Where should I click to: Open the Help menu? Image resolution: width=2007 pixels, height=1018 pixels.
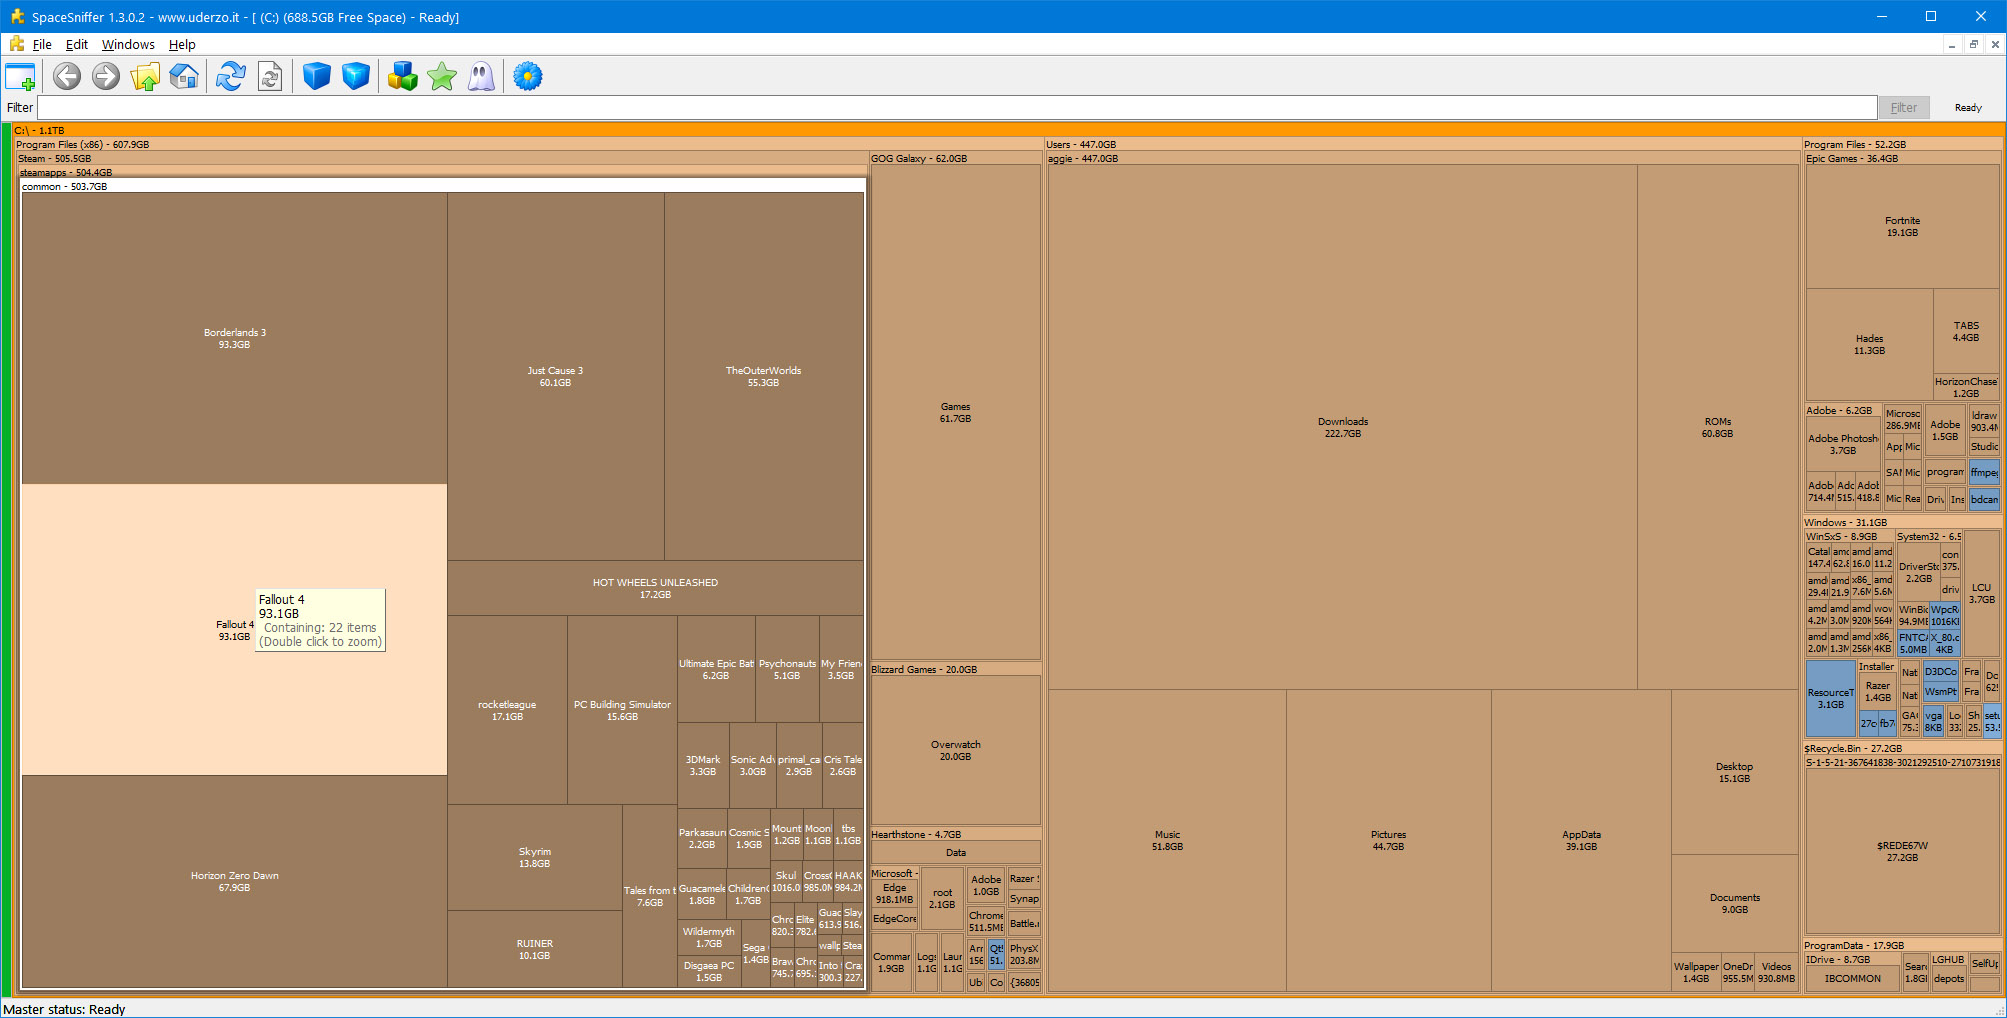point(182,45)
